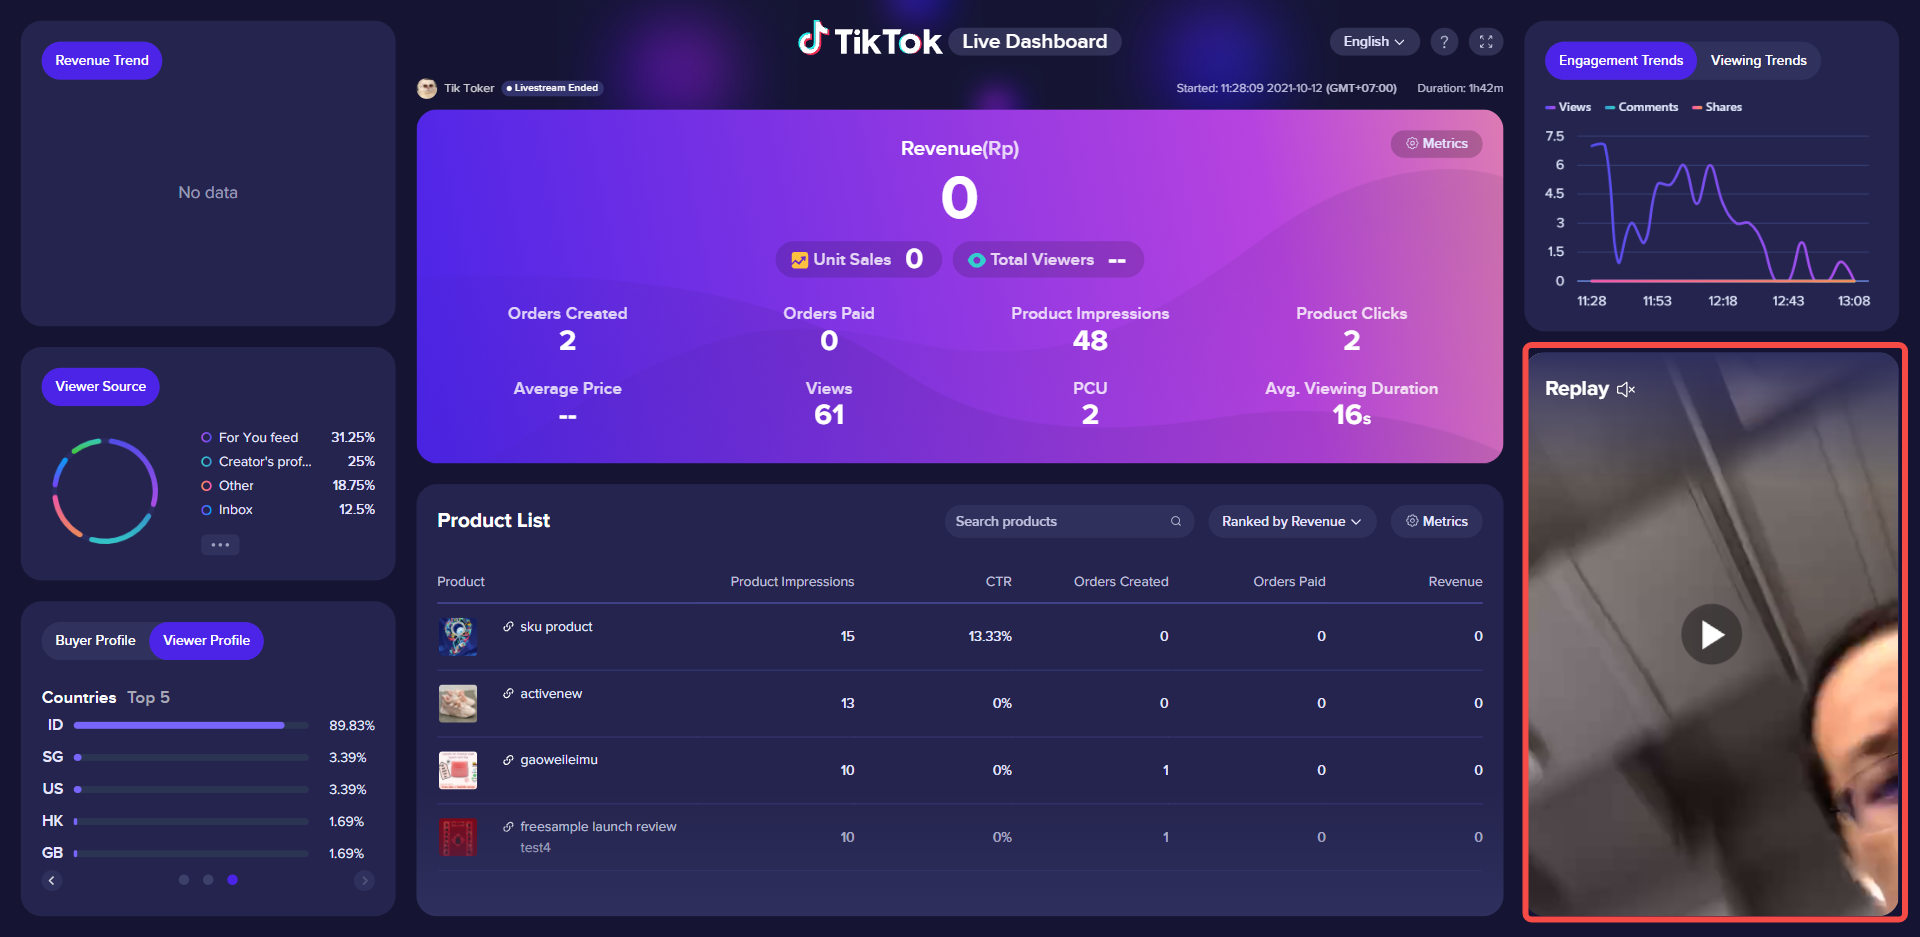Viewport: 1920px width, 937px height.
Task: Play the Replay video
Action: pos(1711,634)
